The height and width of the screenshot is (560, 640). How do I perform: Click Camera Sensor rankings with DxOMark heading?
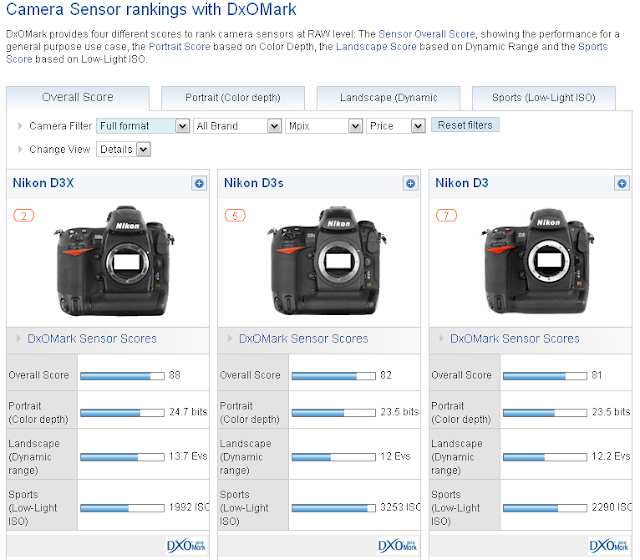(x=151, y=9)
